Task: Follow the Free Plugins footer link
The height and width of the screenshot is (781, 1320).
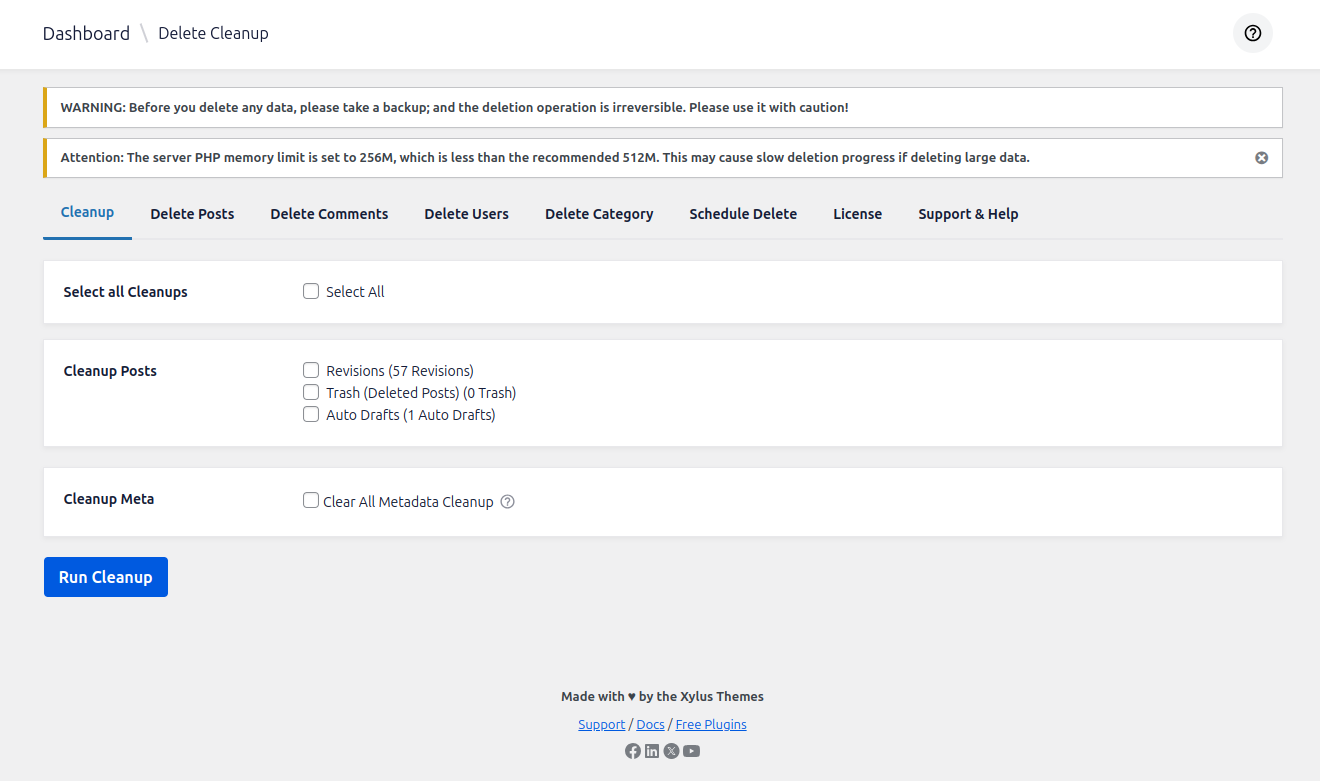Action: [711, 725]
